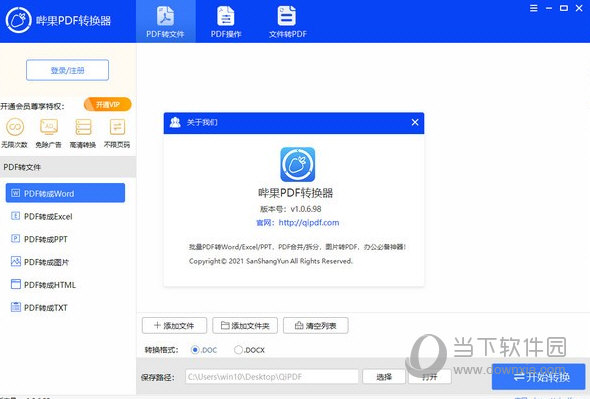Open the 文件转PDF tab
This screenshot has width=590, height=399.
[287, 21]
